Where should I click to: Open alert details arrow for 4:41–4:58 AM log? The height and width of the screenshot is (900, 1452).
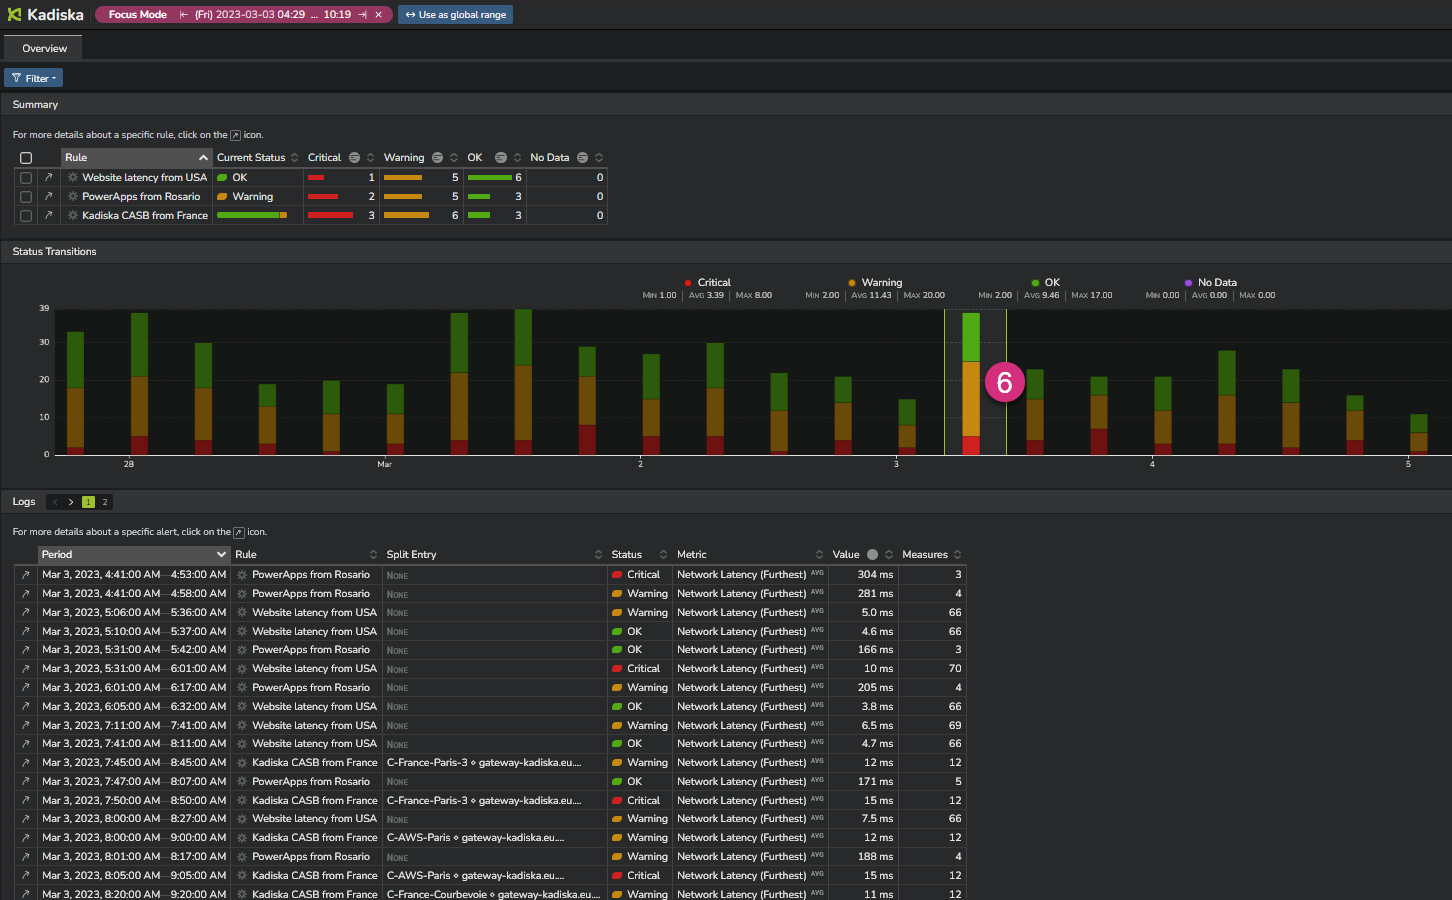25,594
